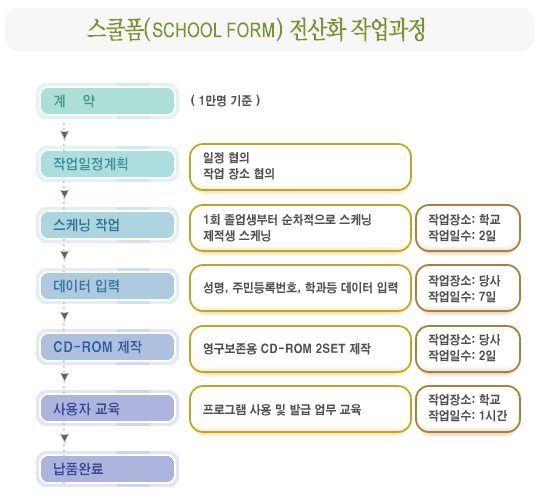Click the 졸업생 스케닝 description box
The image size is (550, 500).
pyautogui.click(x=300, y=228)
